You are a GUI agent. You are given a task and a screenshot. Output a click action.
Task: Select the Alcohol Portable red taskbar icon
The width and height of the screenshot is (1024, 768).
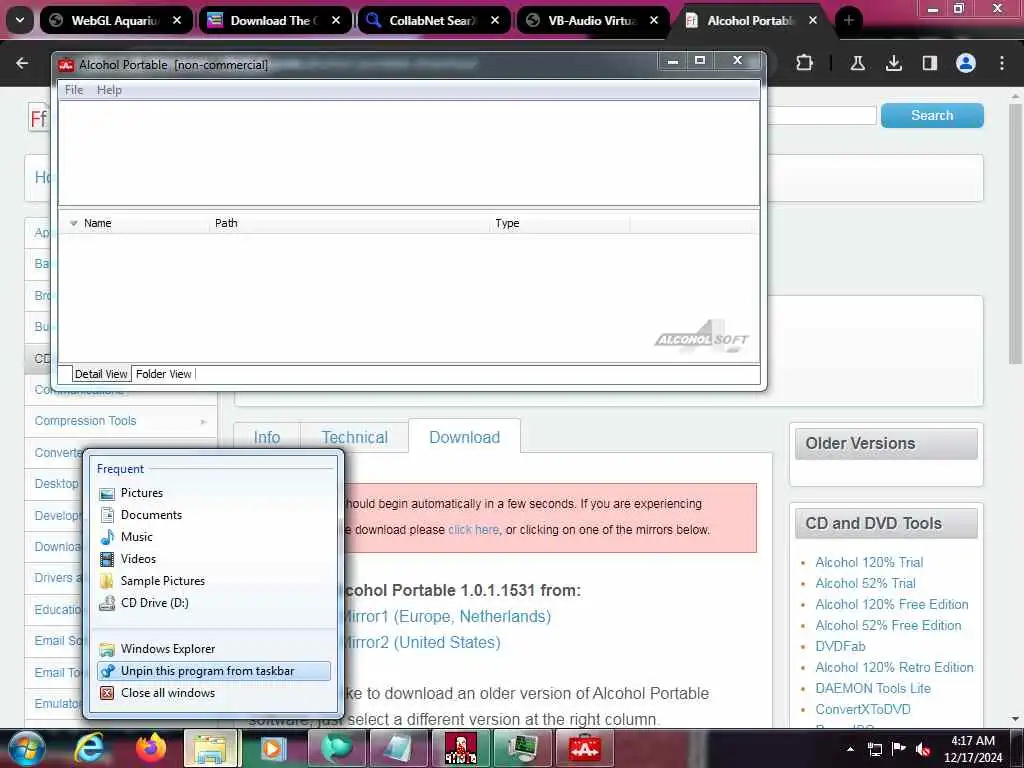click(x=584, y=748)
